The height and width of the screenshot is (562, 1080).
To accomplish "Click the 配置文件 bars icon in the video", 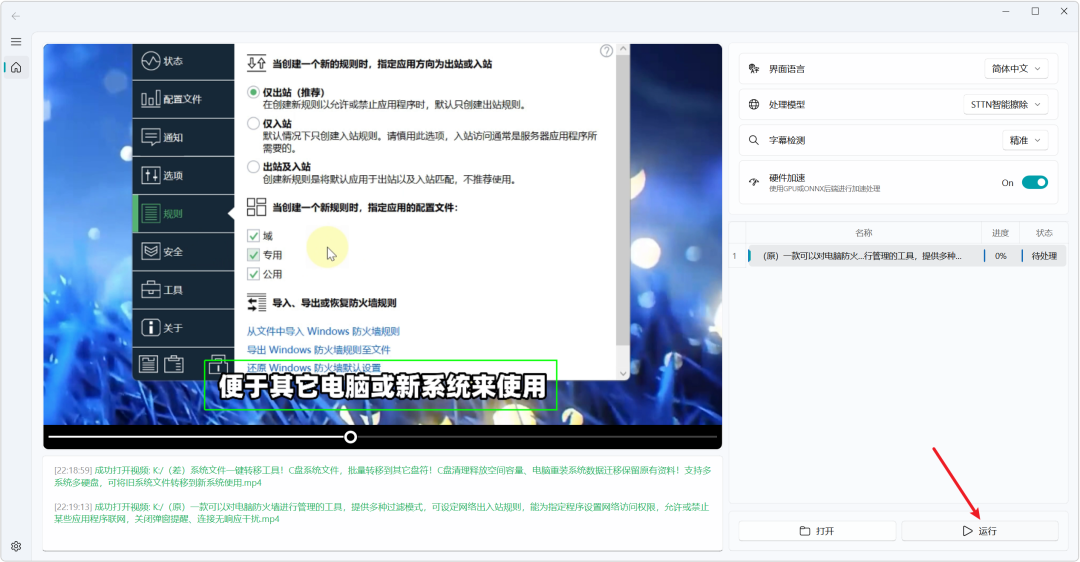I will coord(151,99).
